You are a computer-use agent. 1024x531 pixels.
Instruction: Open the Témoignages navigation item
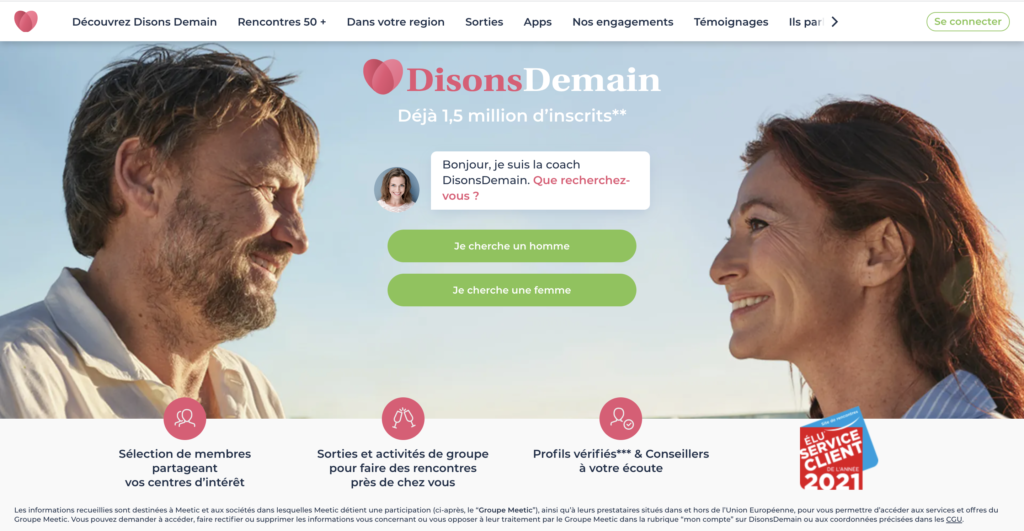pyautogui.click(x=731, y=22)
